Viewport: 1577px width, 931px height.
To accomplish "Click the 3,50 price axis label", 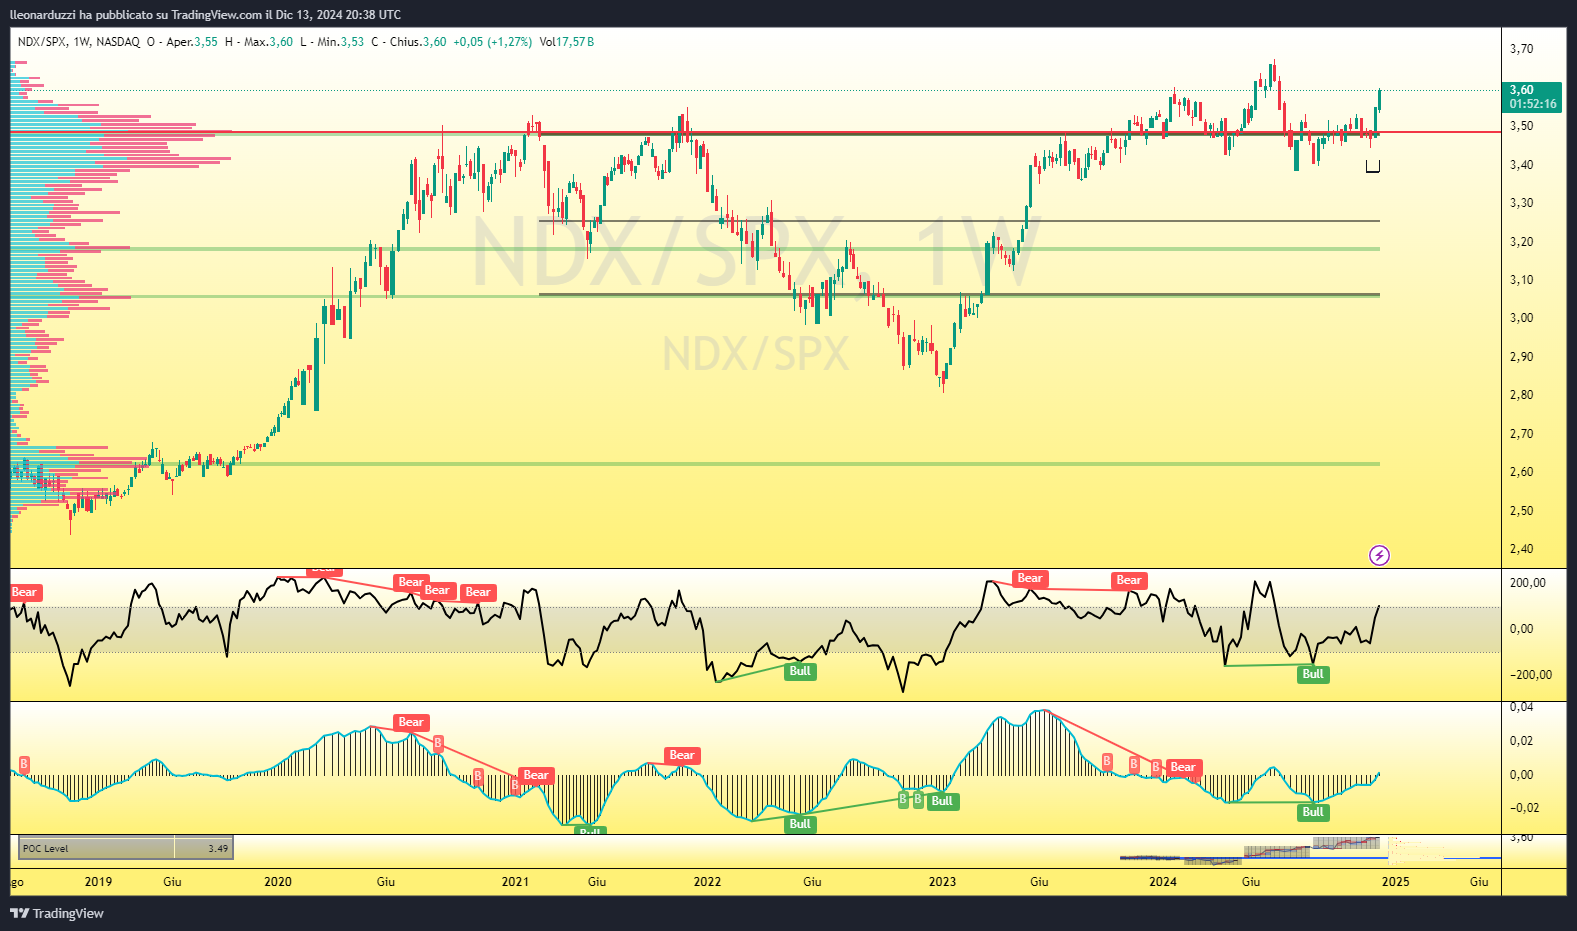I will [1521, 126].
